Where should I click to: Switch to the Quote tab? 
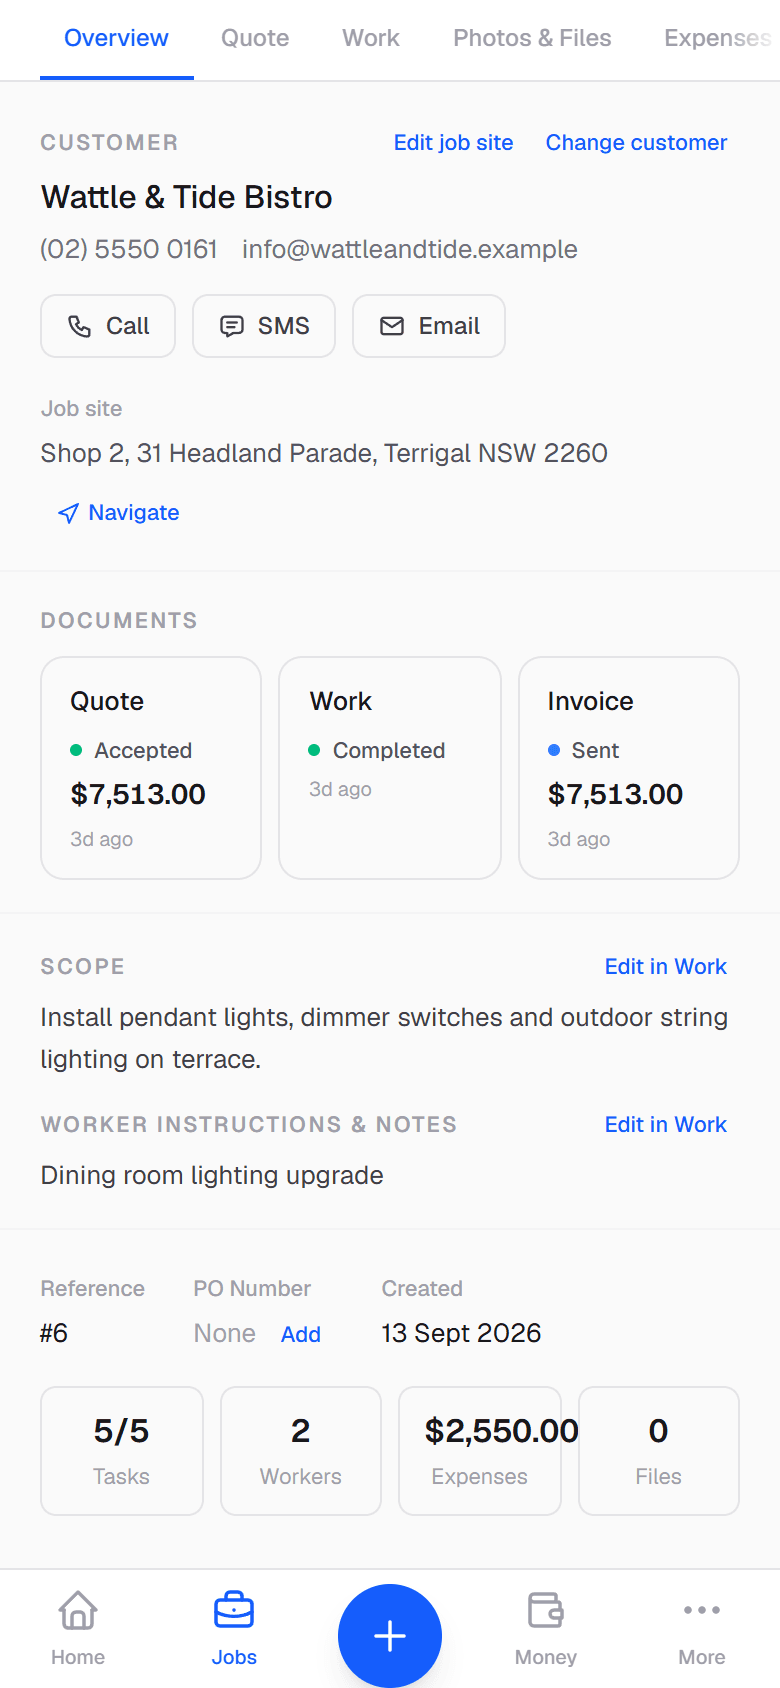[255, 38]
